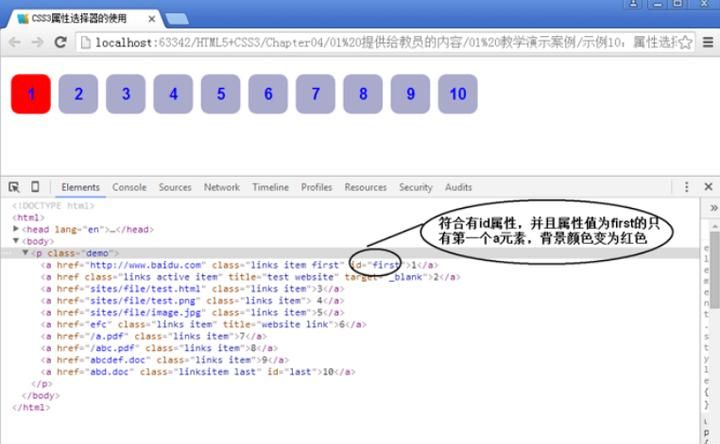The height and width of the screenshot is (444, 720).
Task: Select anchor row sites/file/test.html
Action: 192,289
